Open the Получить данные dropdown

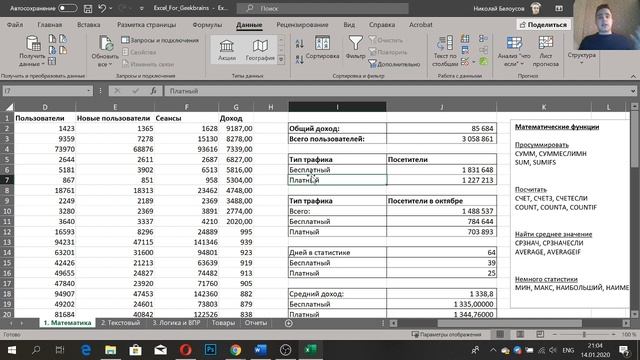(32, 51)
